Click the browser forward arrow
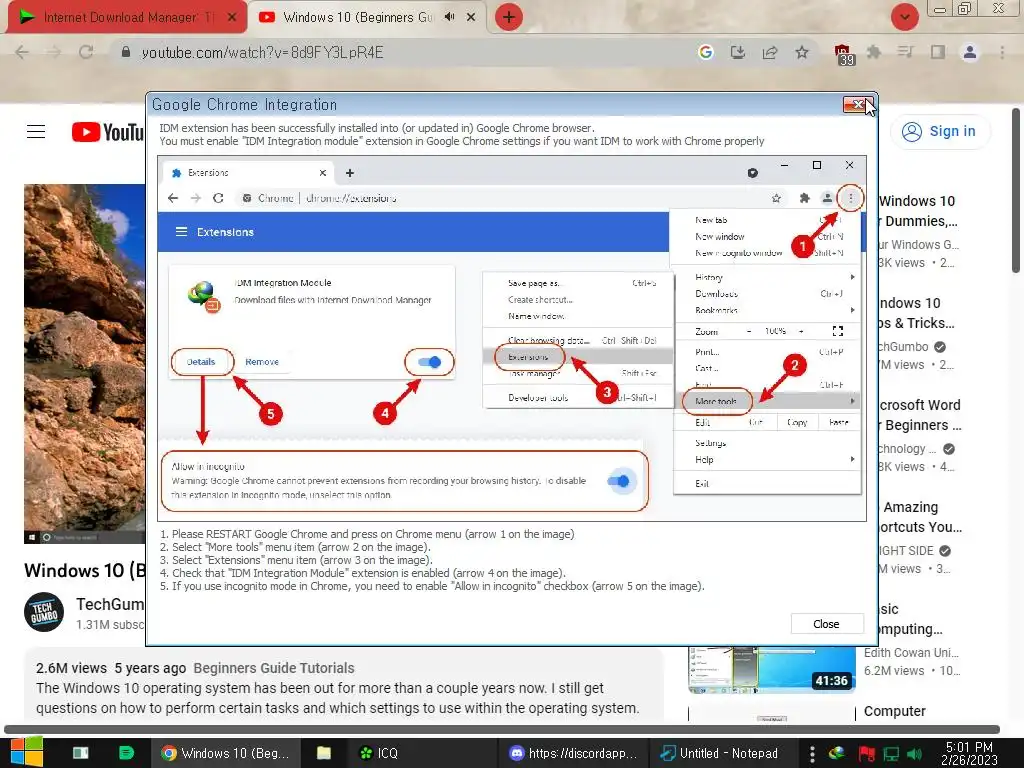The height and width of the screenshot is (768, 1024). point(54,53)
